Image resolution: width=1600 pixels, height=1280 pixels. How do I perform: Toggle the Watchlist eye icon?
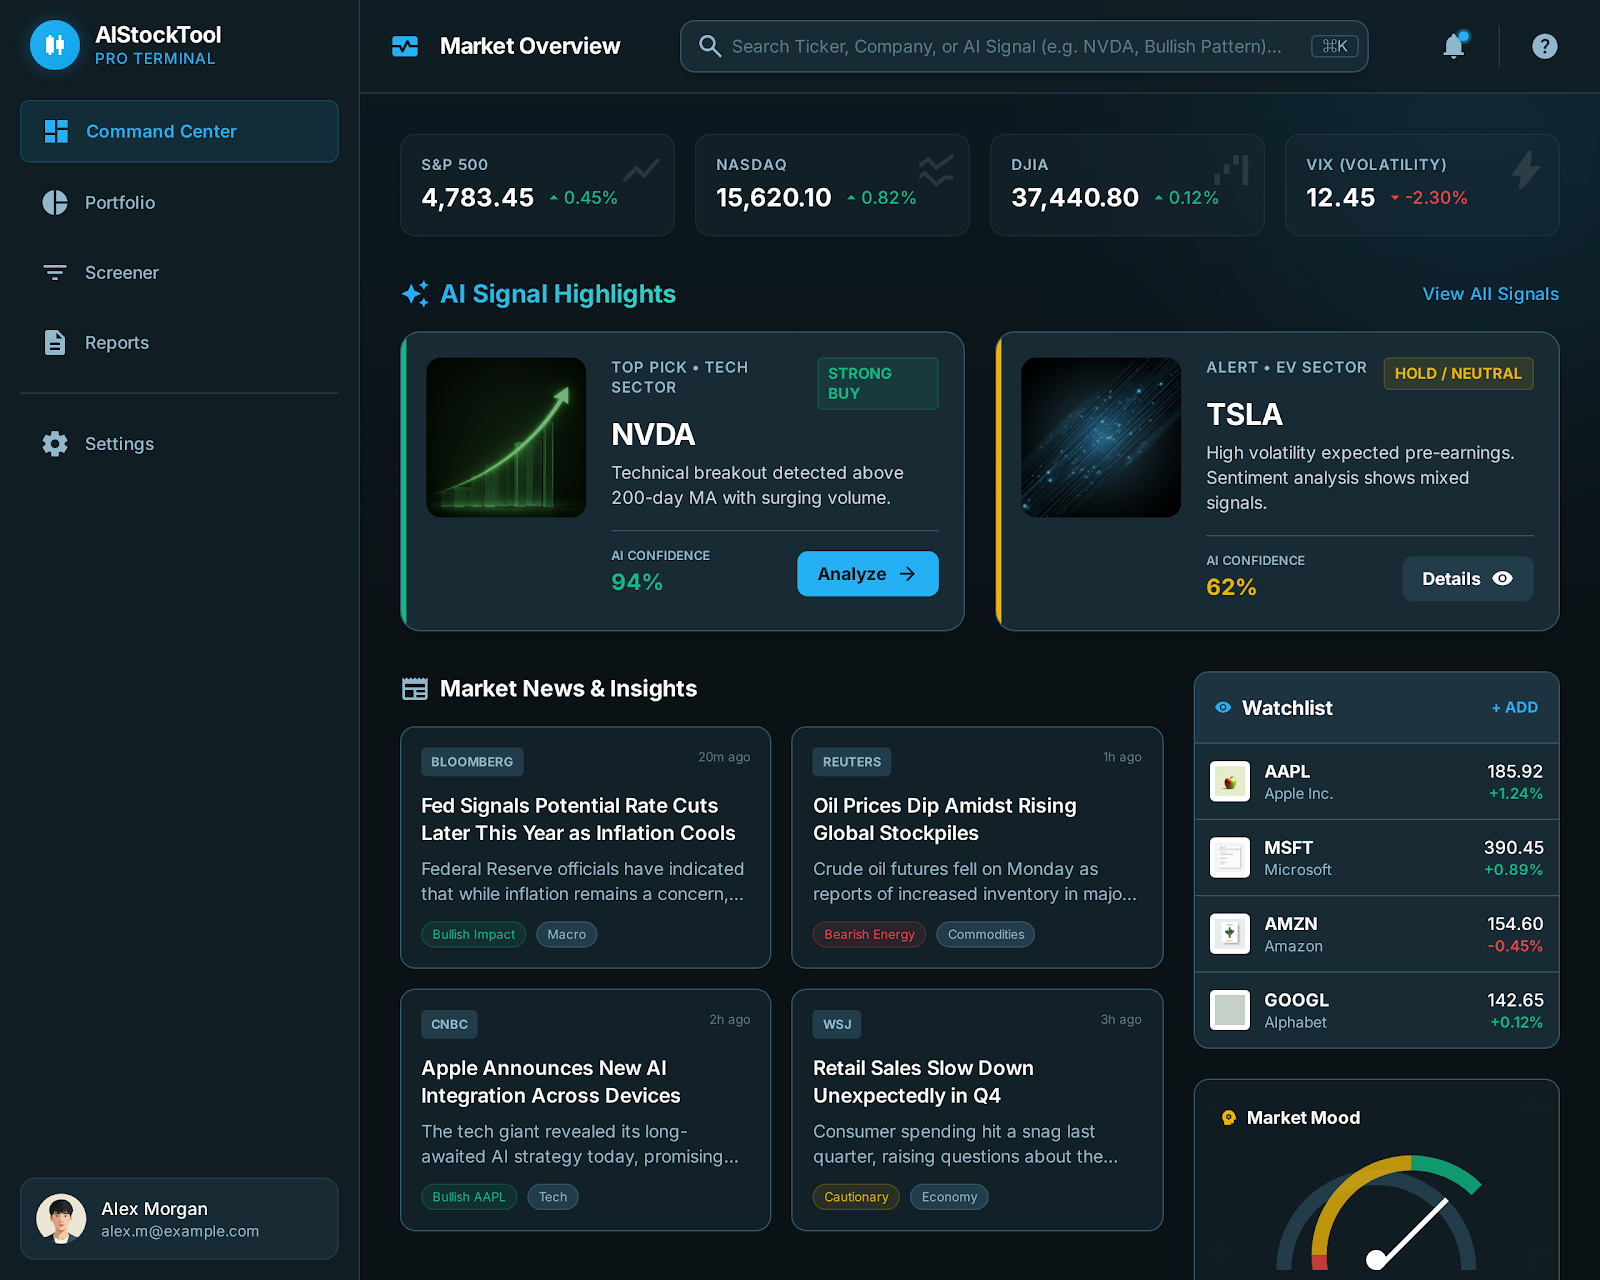[x=1223, y=707]
